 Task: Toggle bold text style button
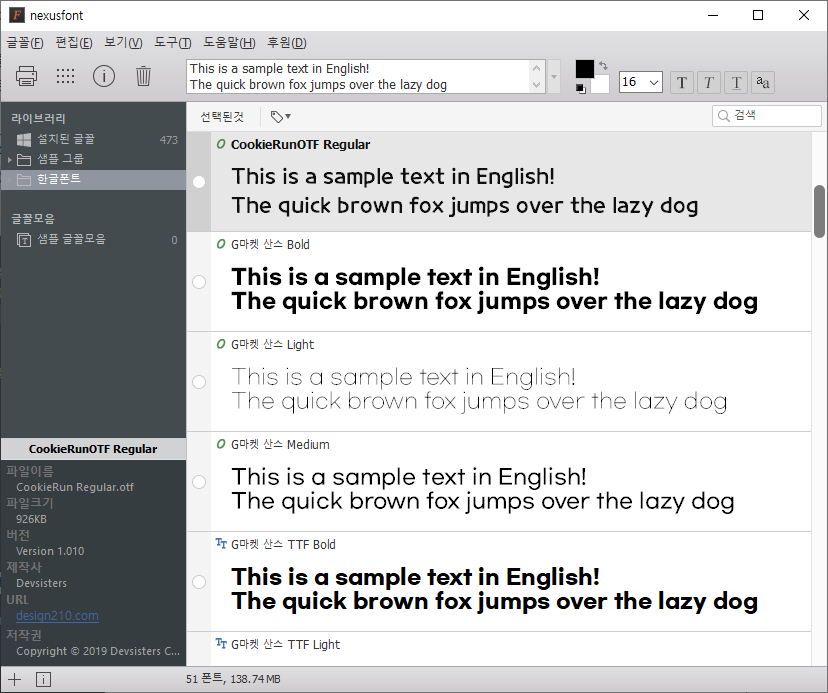coord(682,82)
